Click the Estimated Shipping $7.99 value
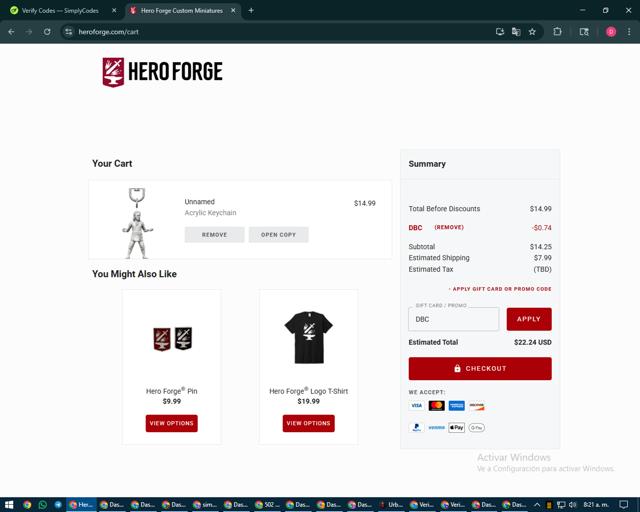640x512 pixels. pyautogui.click(x=542, y=258)
